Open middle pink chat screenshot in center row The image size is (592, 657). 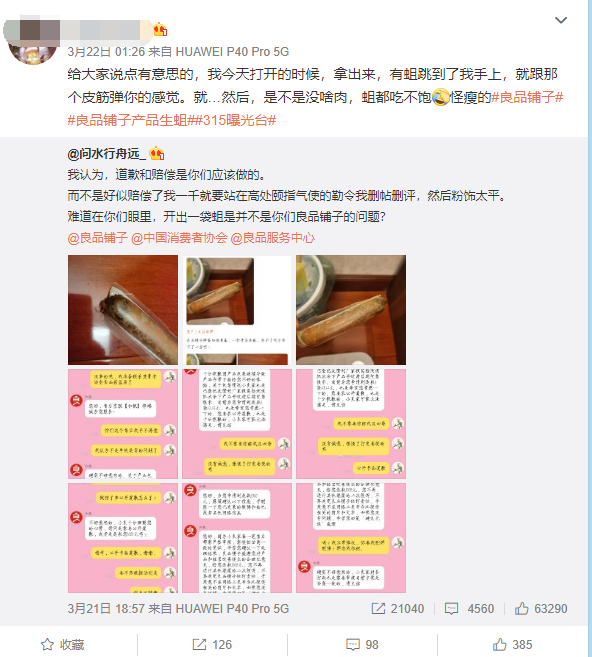[237, 424]
